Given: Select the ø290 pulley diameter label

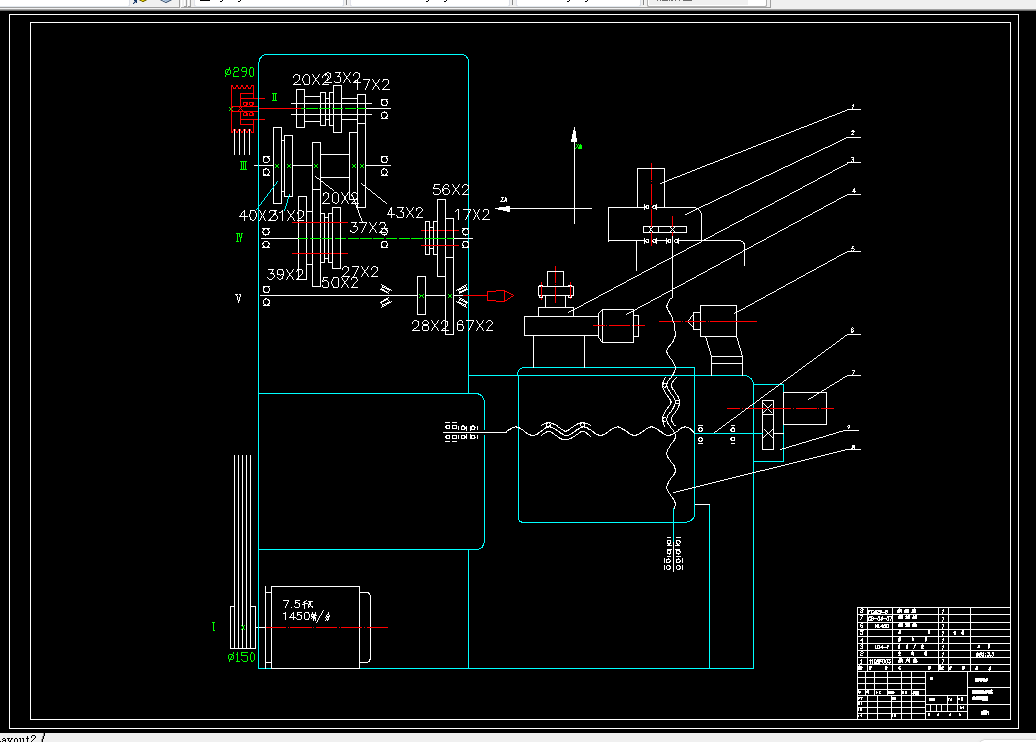Looking at the screenshot, I should coord(239,72).
